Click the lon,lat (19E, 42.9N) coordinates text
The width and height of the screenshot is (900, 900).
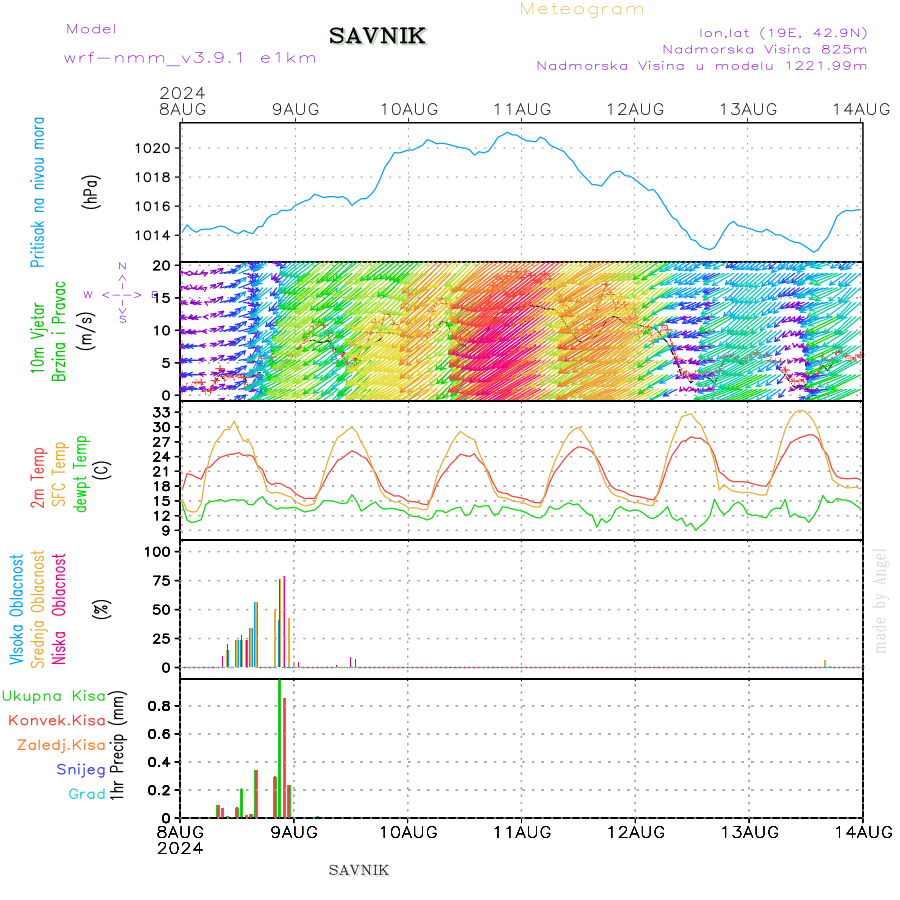tap(783, 33)
